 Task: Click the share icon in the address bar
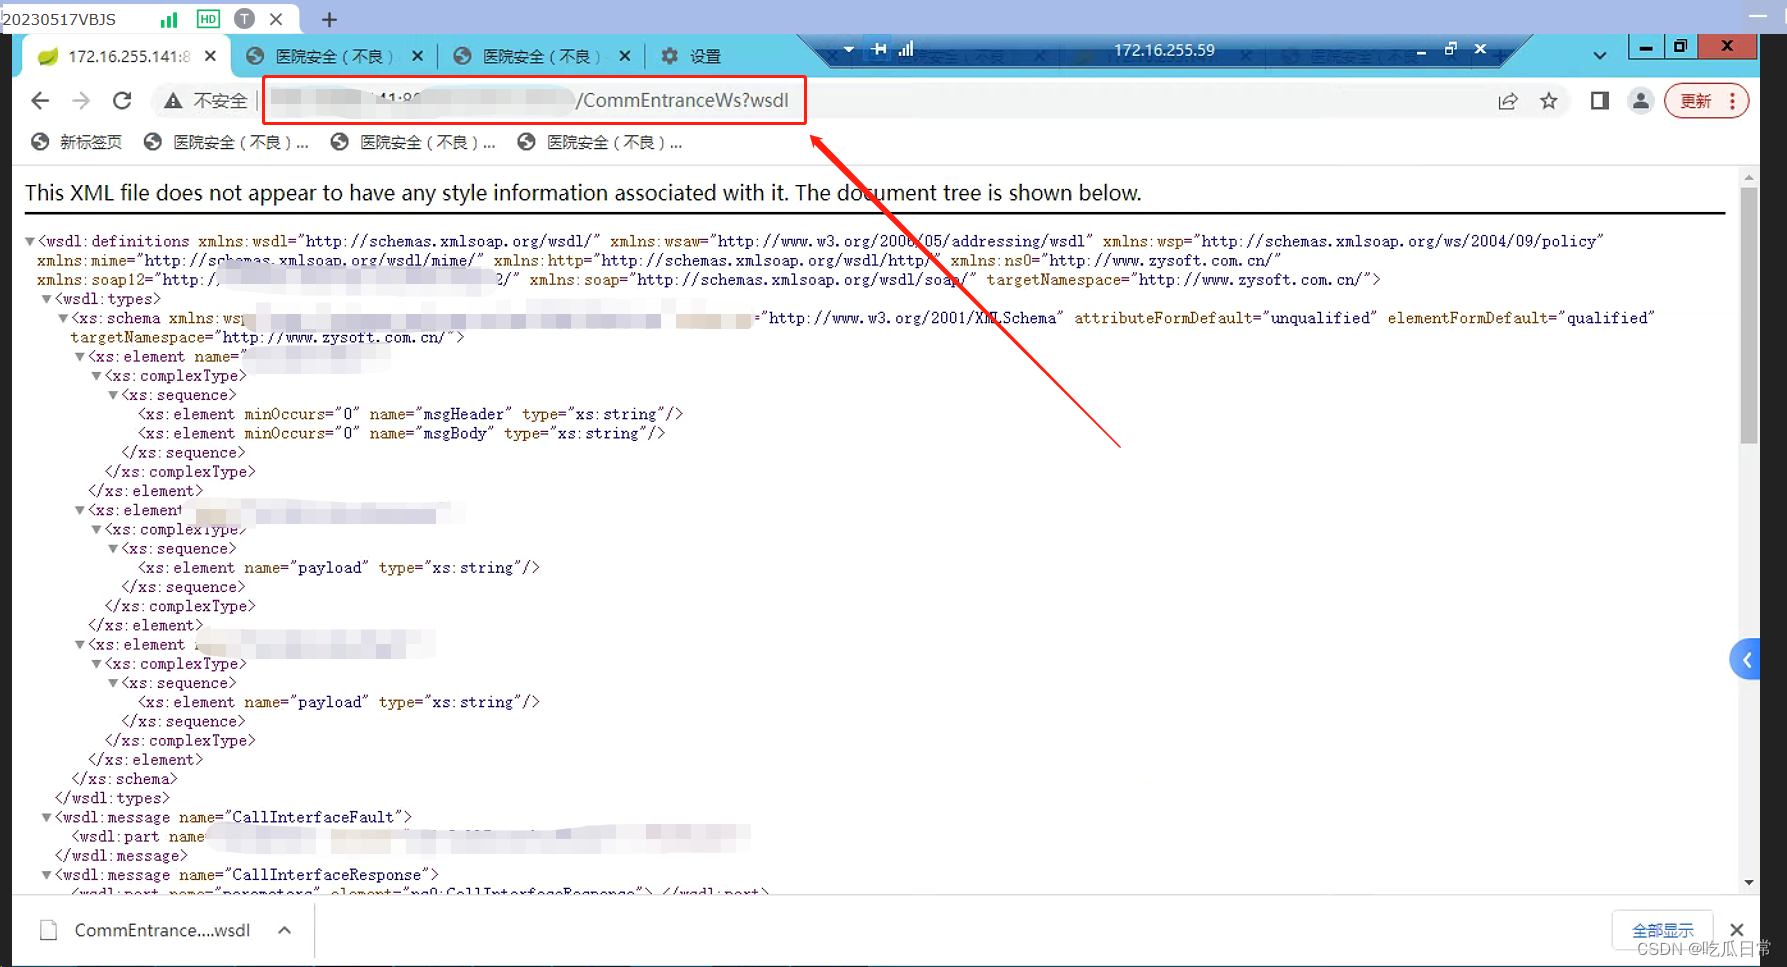point(1508,100)
